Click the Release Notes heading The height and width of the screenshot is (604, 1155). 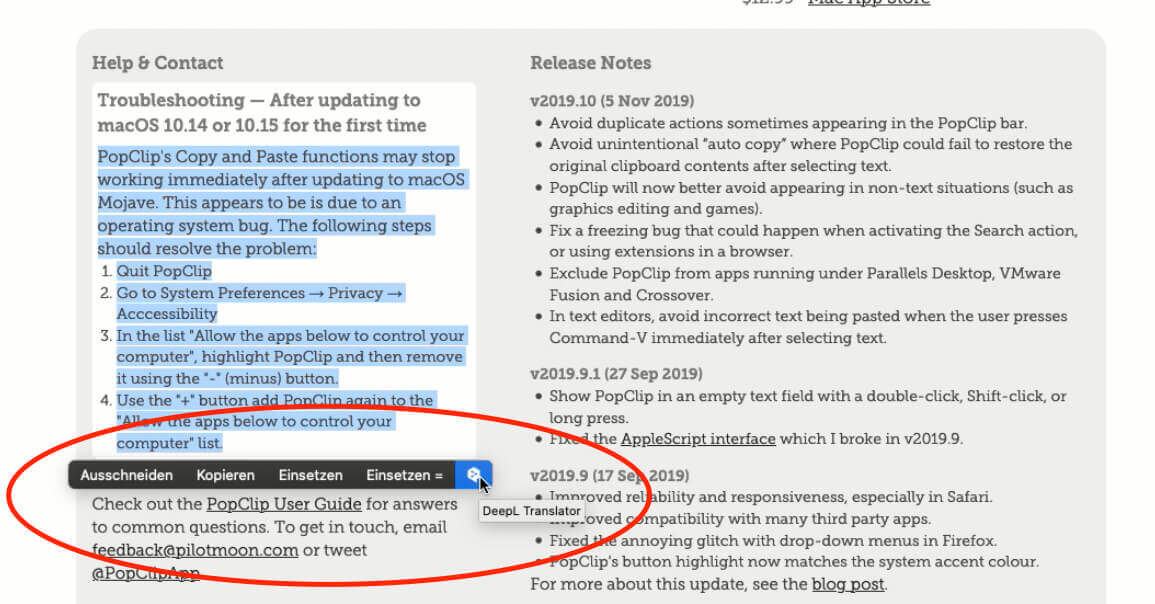591,63
